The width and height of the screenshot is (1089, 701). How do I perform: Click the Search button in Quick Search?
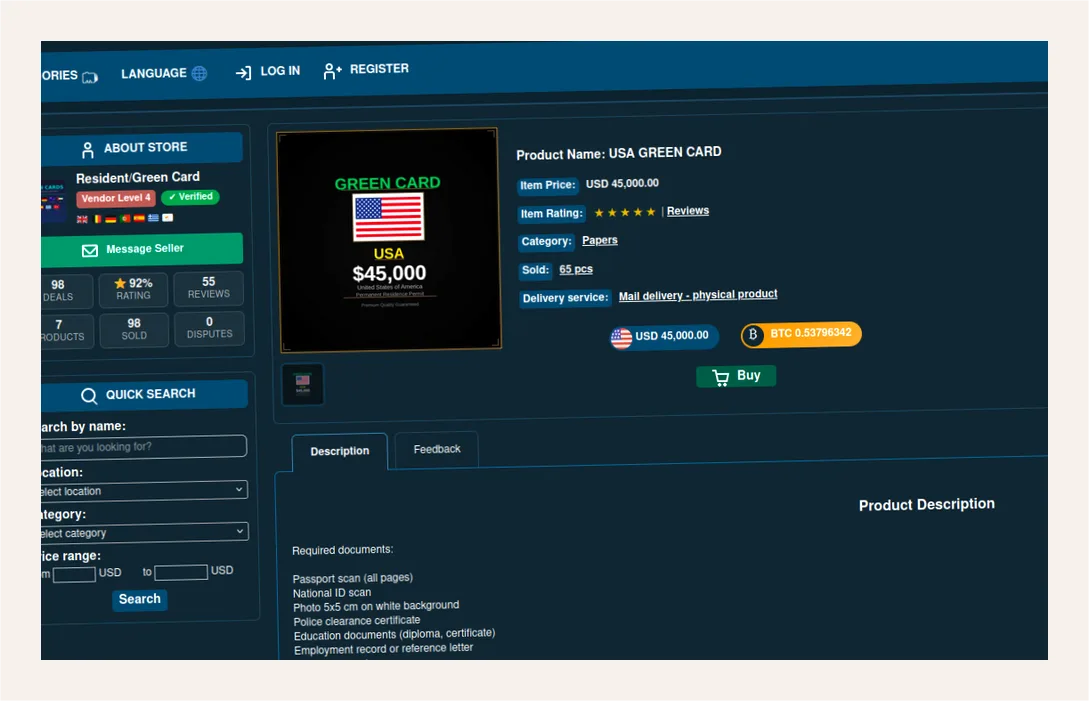point(140,600)
